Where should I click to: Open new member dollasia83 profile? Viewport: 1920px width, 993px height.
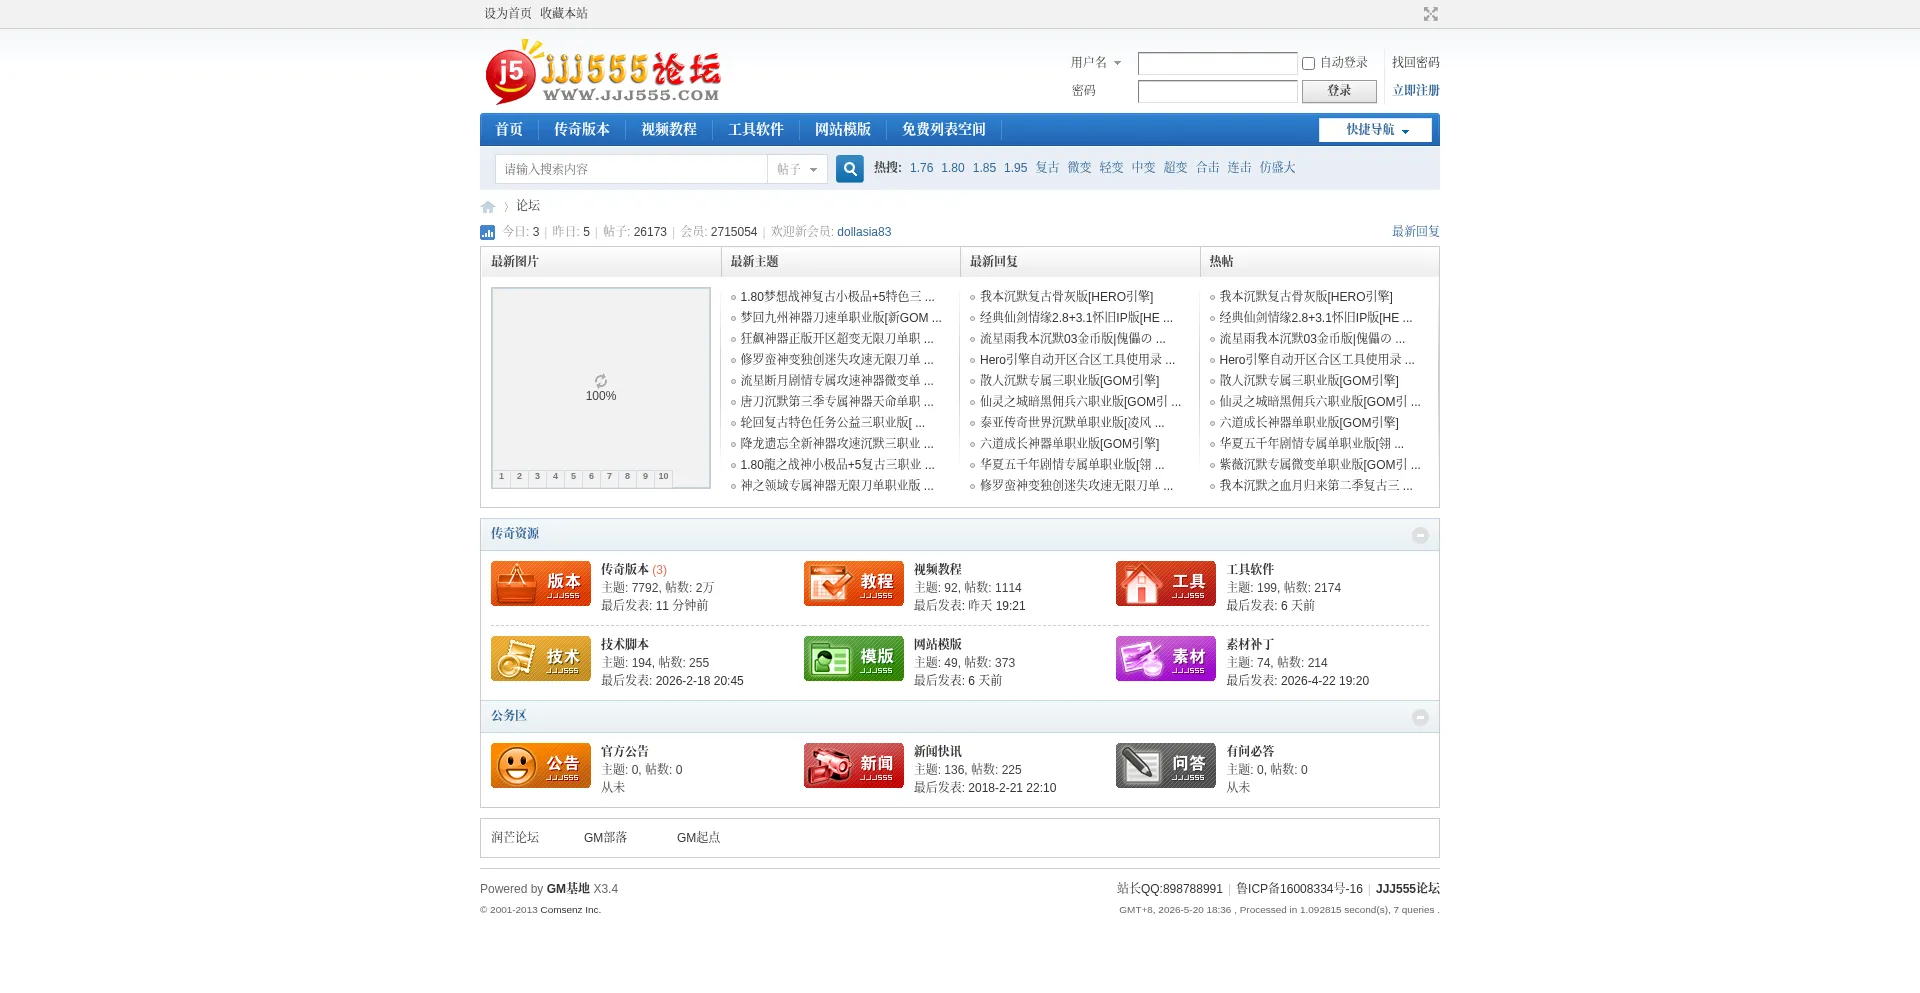click(864, 232)
